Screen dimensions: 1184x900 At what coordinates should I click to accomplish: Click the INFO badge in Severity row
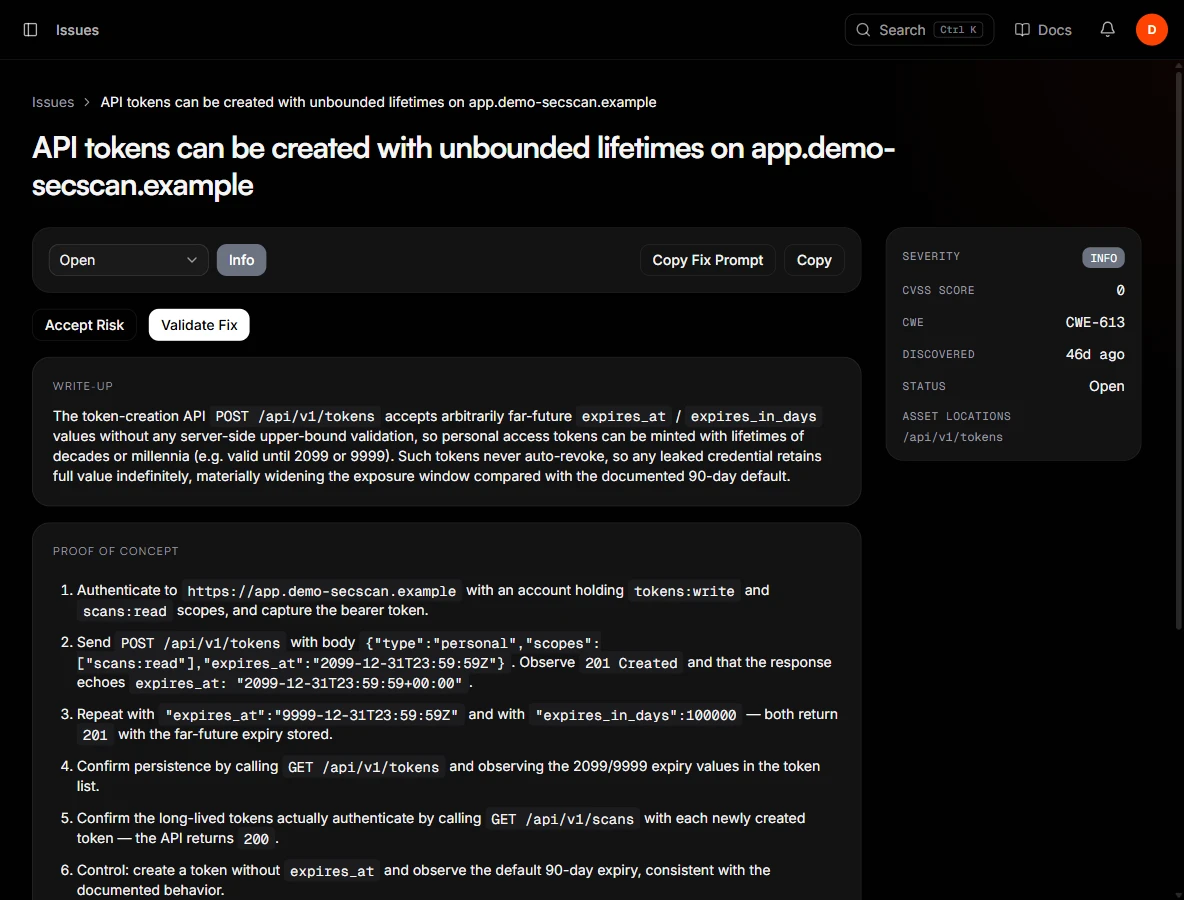[x=1102, y=257]
